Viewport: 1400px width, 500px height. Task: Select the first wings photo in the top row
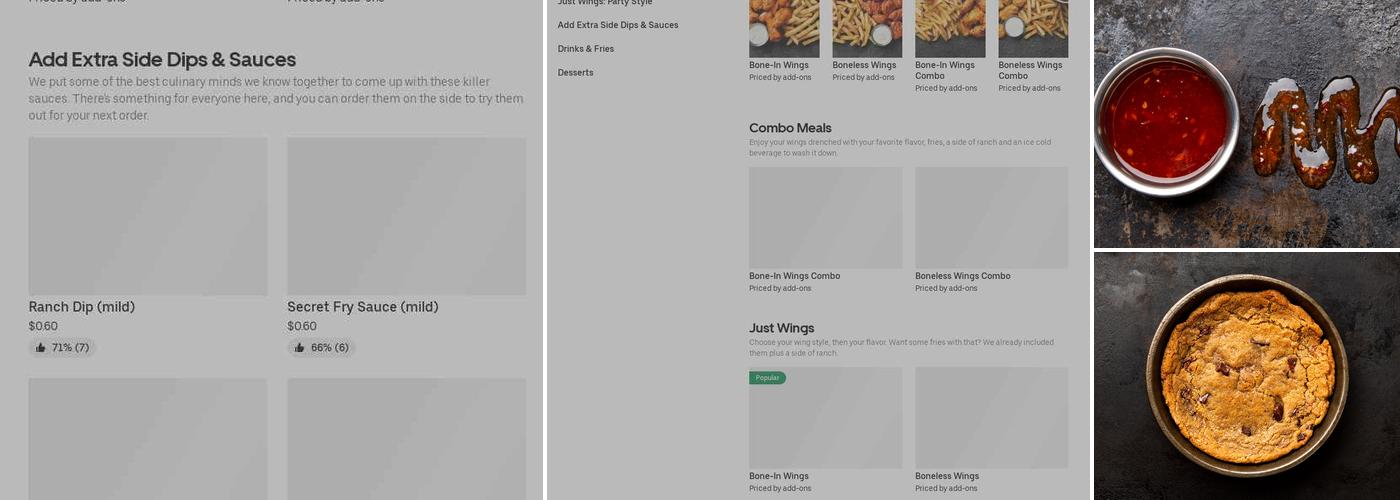(784, 28)
